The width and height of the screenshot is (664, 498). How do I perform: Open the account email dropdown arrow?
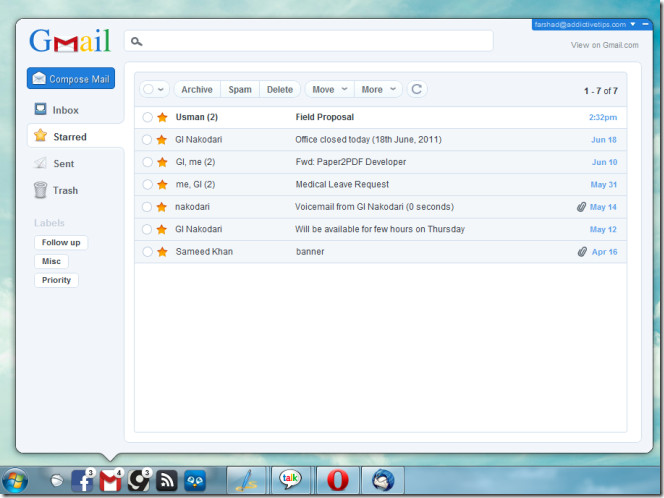[x=633, y=24]
